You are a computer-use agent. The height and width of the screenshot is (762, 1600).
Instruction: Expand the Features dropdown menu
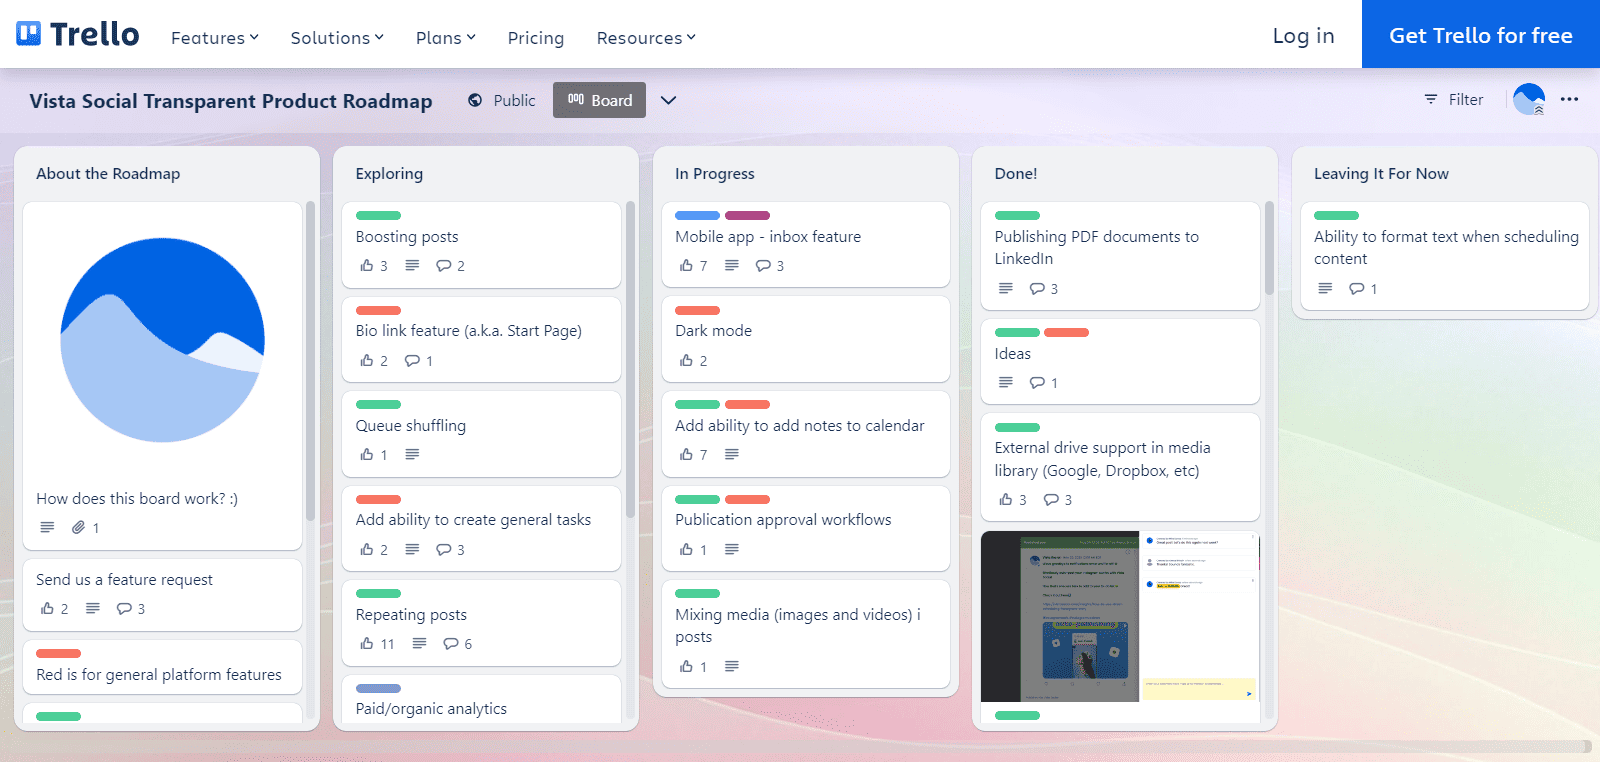pos(215,38)
